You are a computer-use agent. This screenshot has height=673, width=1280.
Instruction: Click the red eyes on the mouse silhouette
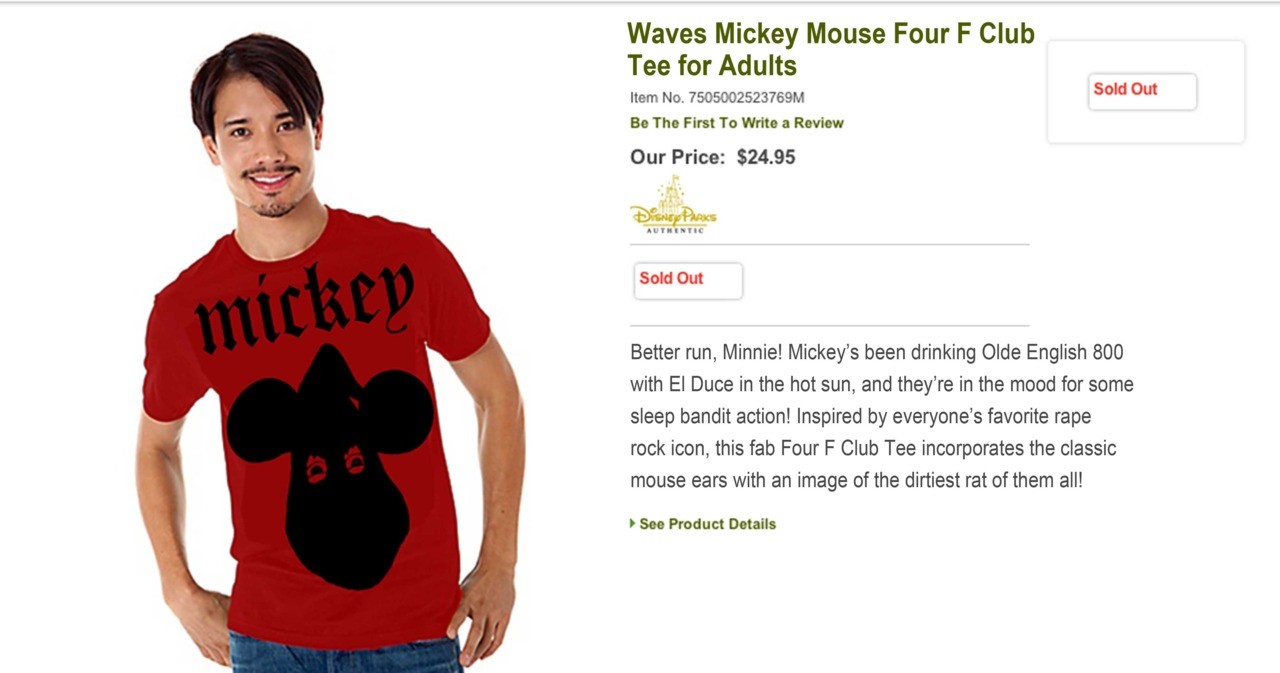[334, 464]
